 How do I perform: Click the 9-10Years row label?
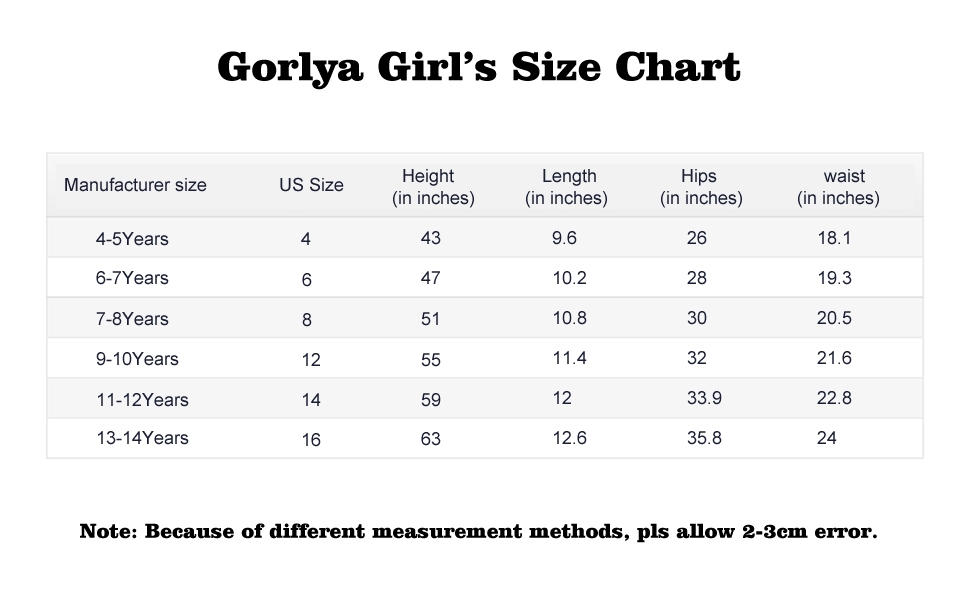click(137, 359)
